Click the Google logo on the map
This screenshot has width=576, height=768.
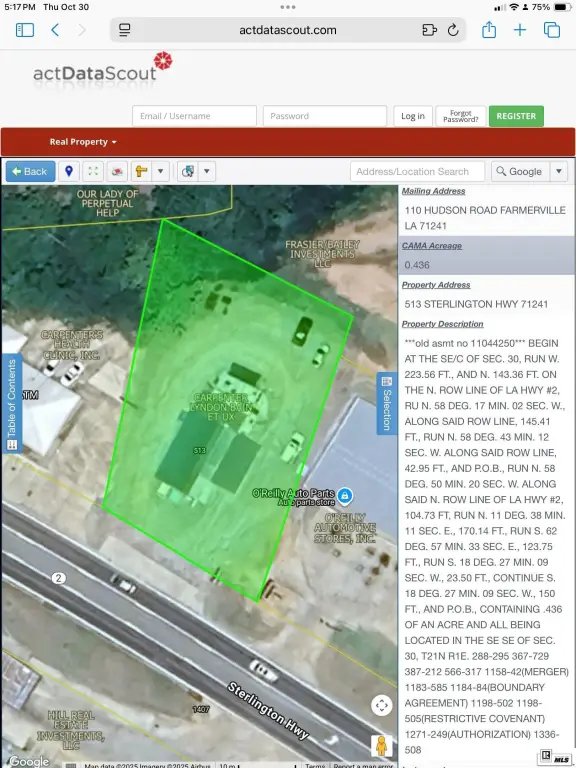pos(29,761)
